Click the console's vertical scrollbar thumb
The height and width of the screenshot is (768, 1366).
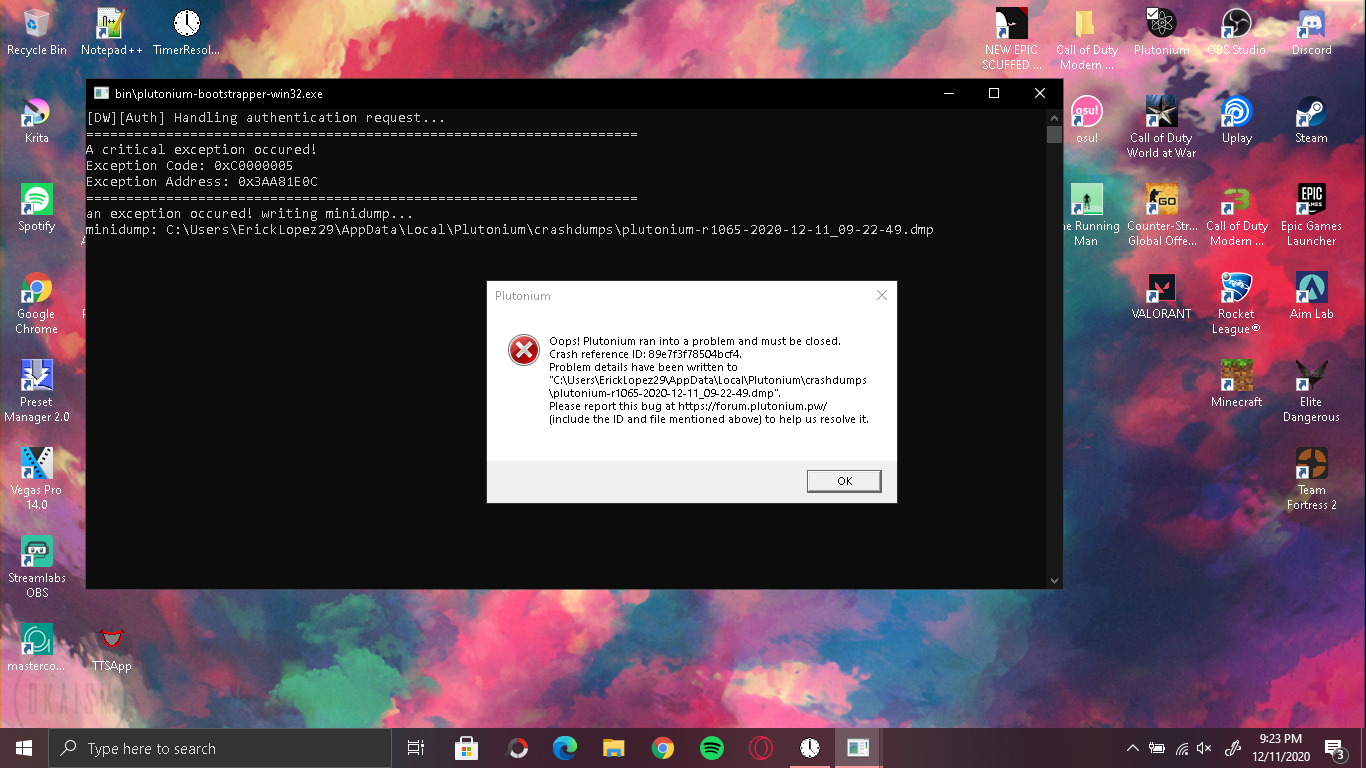click(x=1054, y=134)
